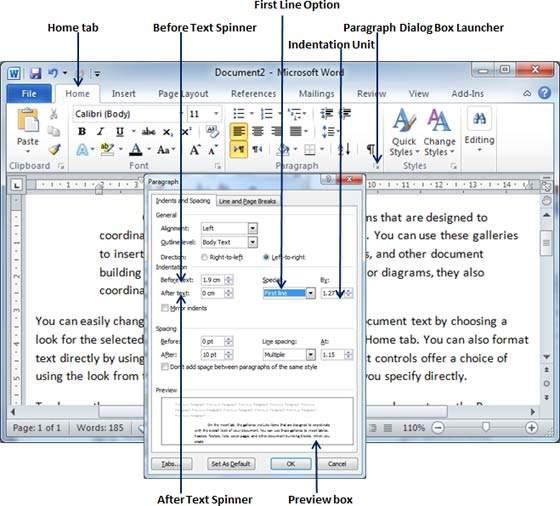Open the Line spacing dropdown
The width and height of the screenshot is (560, 506).
[x=311, y=355]
